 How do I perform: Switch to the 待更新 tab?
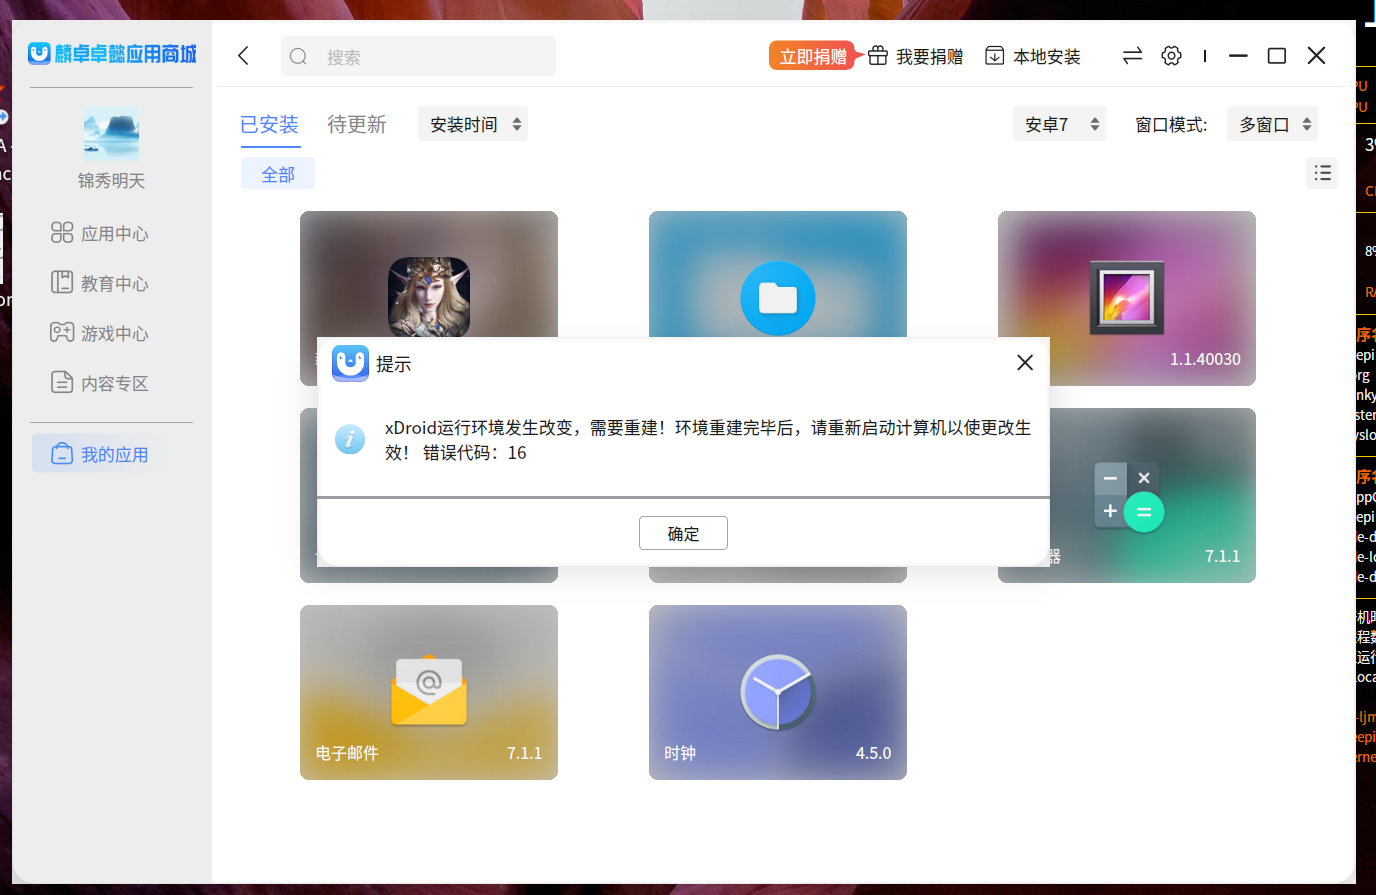(x=357, y=124)
